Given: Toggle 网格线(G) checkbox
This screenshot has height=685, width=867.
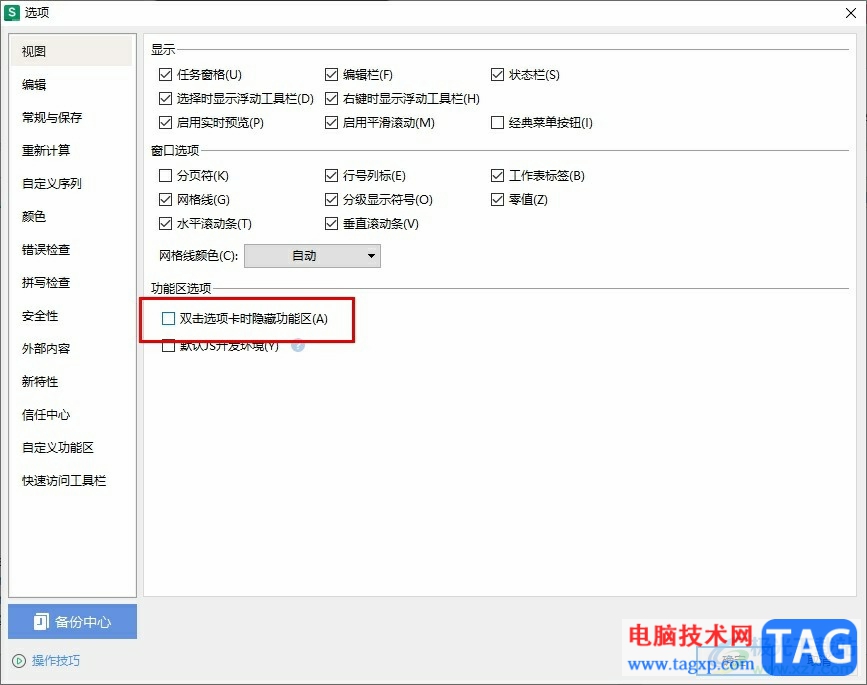Looking at the screenshot, I should 165,199.
